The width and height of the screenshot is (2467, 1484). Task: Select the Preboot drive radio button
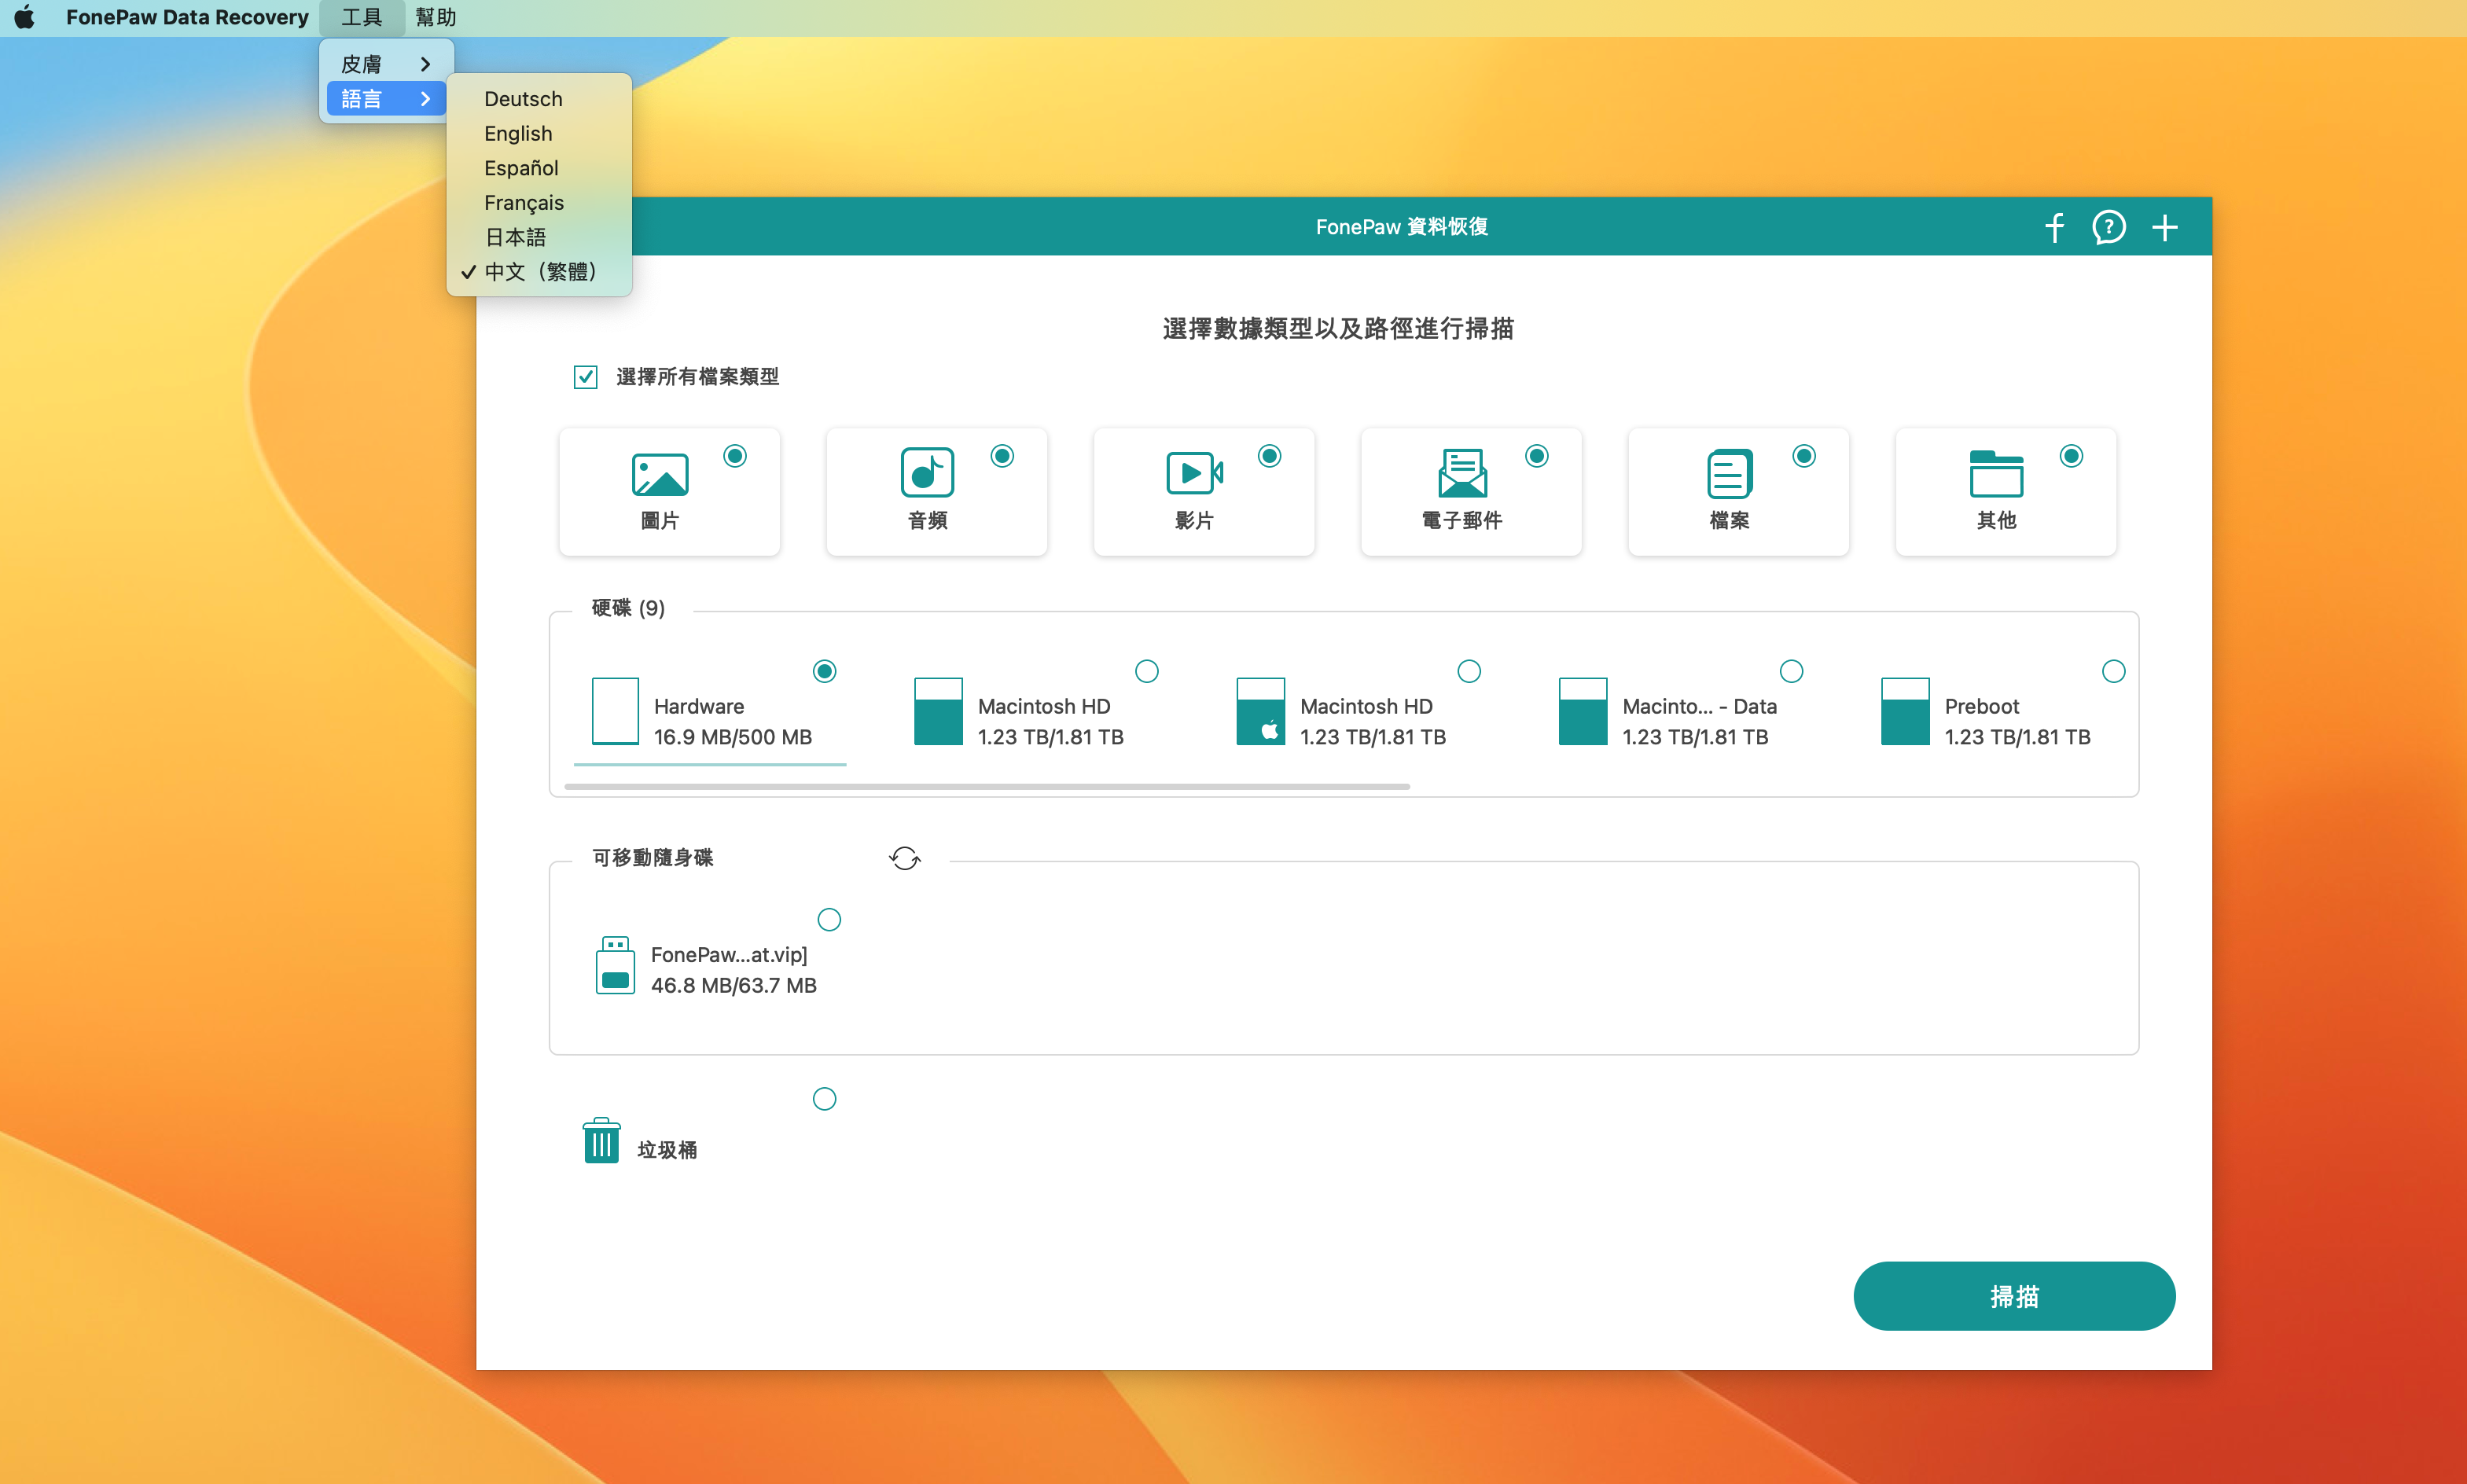pyautogui.click(x=2113, y=671)
